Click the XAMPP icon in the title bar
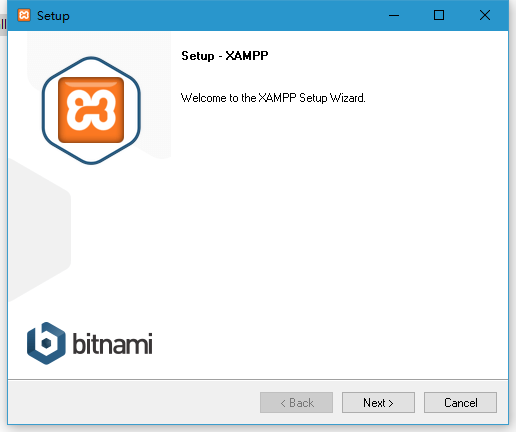 pyautogui.click(x=24, y=15)
